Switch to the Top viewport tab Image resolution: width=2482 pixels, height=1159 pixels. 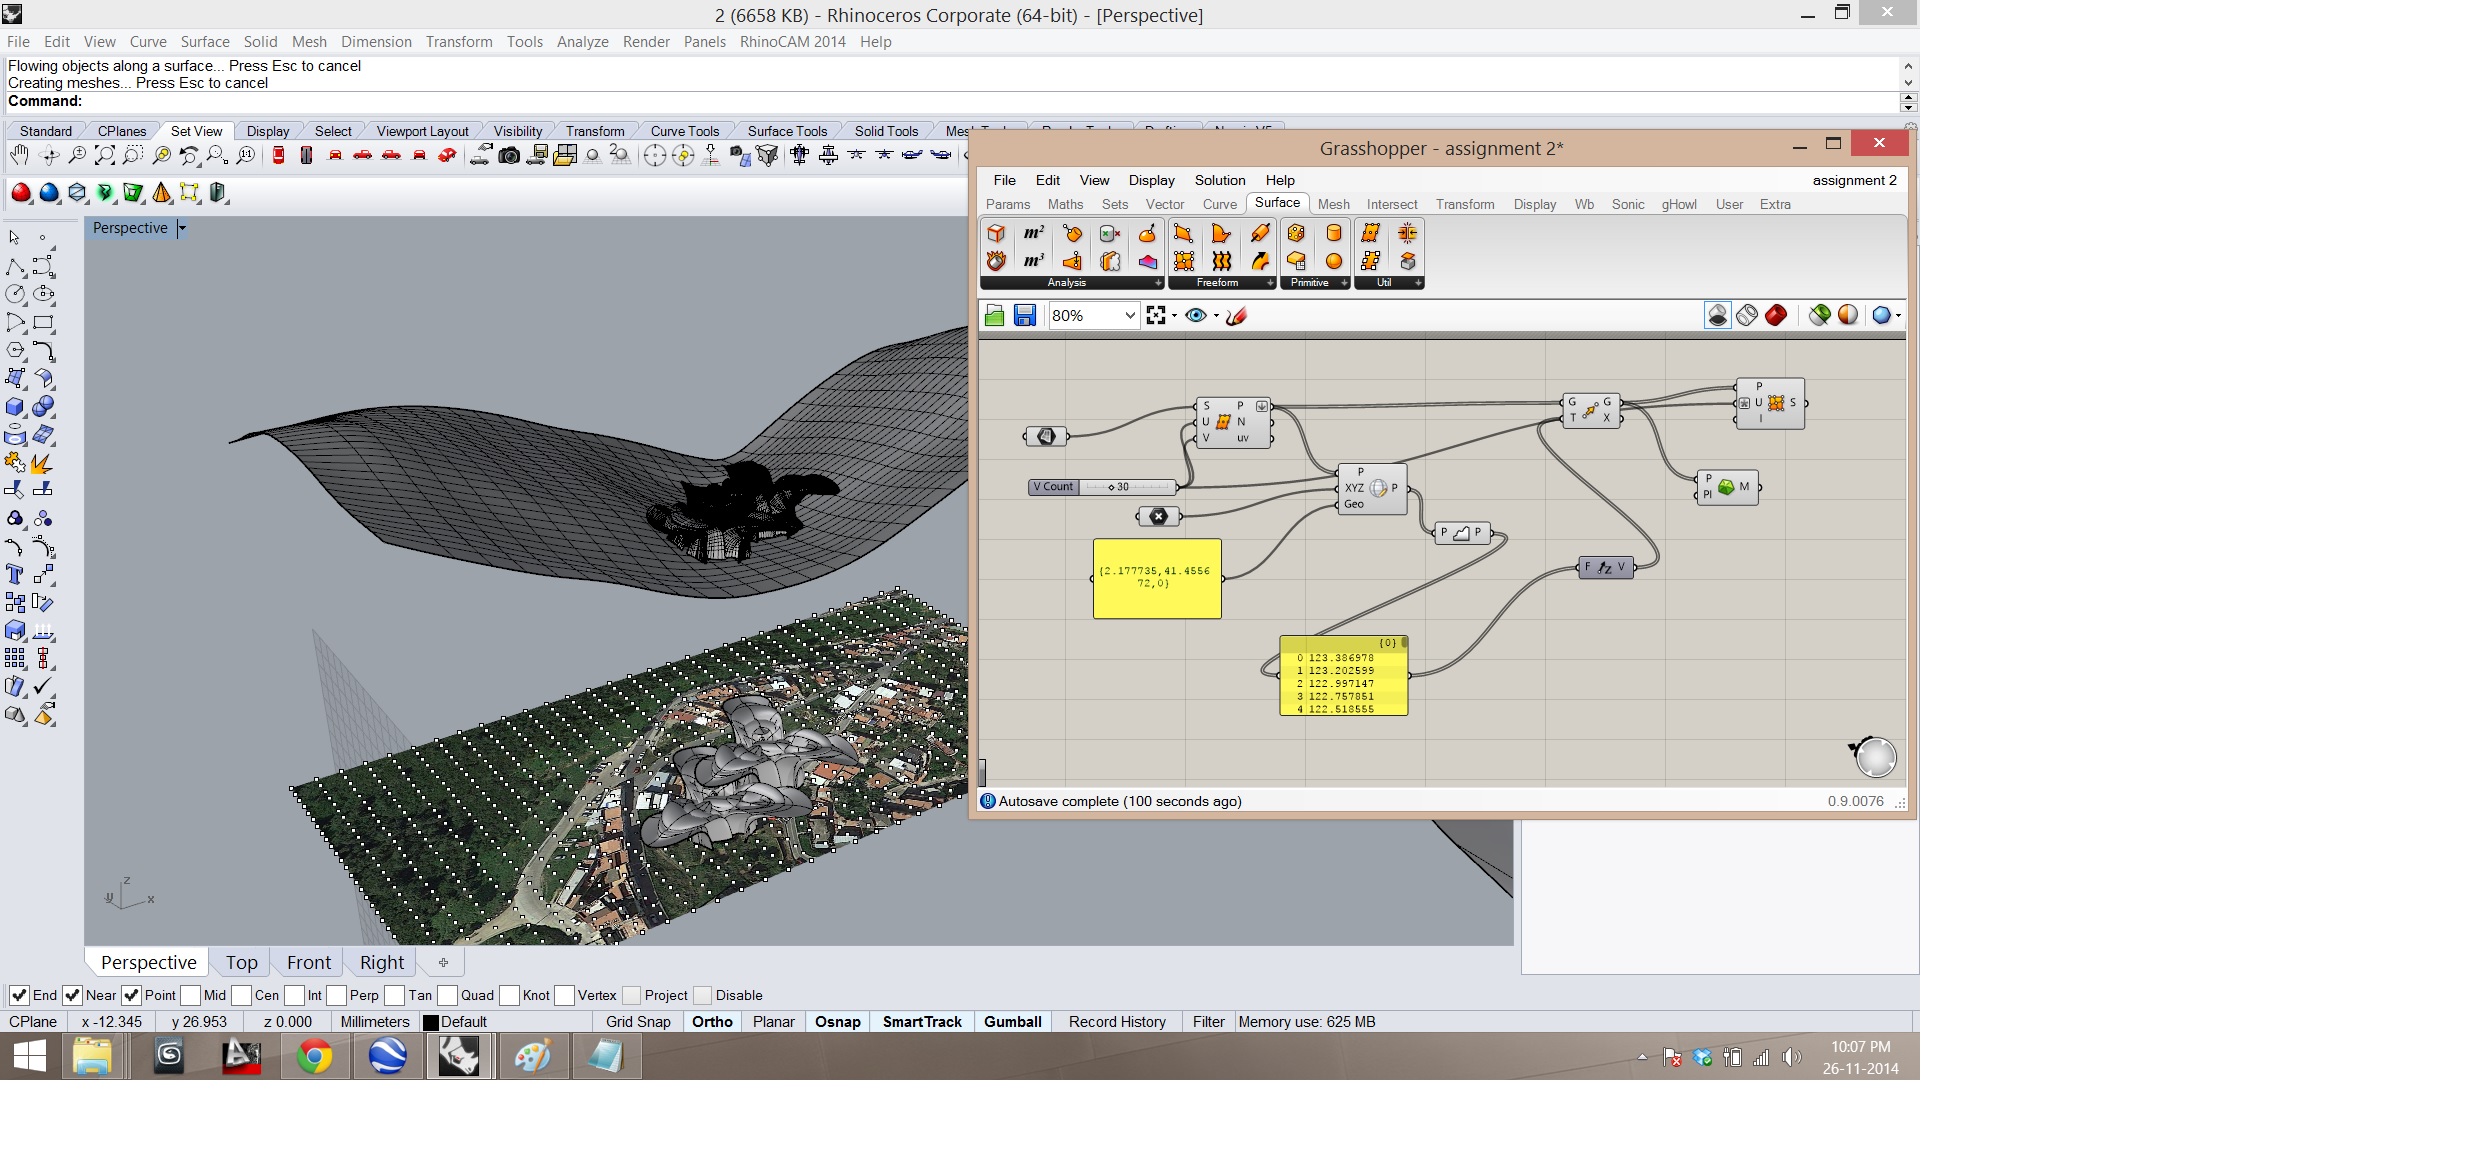[x=241, y=962]
